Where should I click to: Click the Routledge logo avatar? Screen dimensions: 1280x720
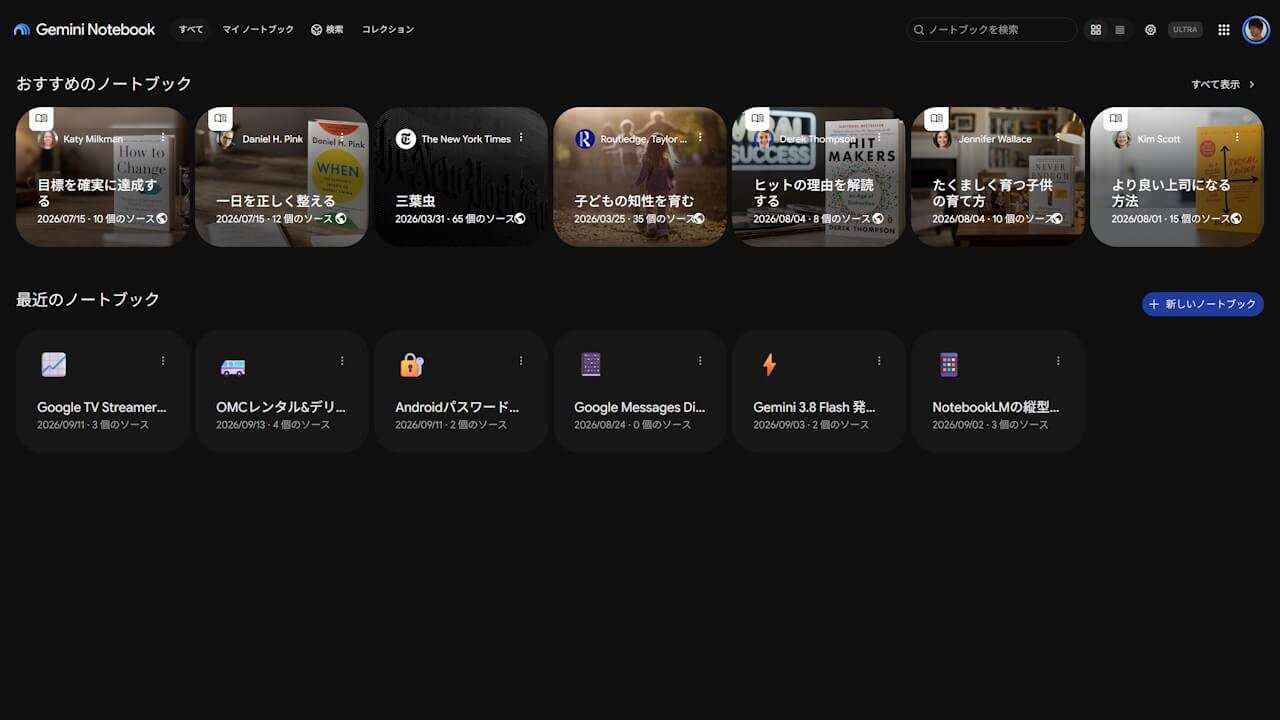tap(585, 139)
